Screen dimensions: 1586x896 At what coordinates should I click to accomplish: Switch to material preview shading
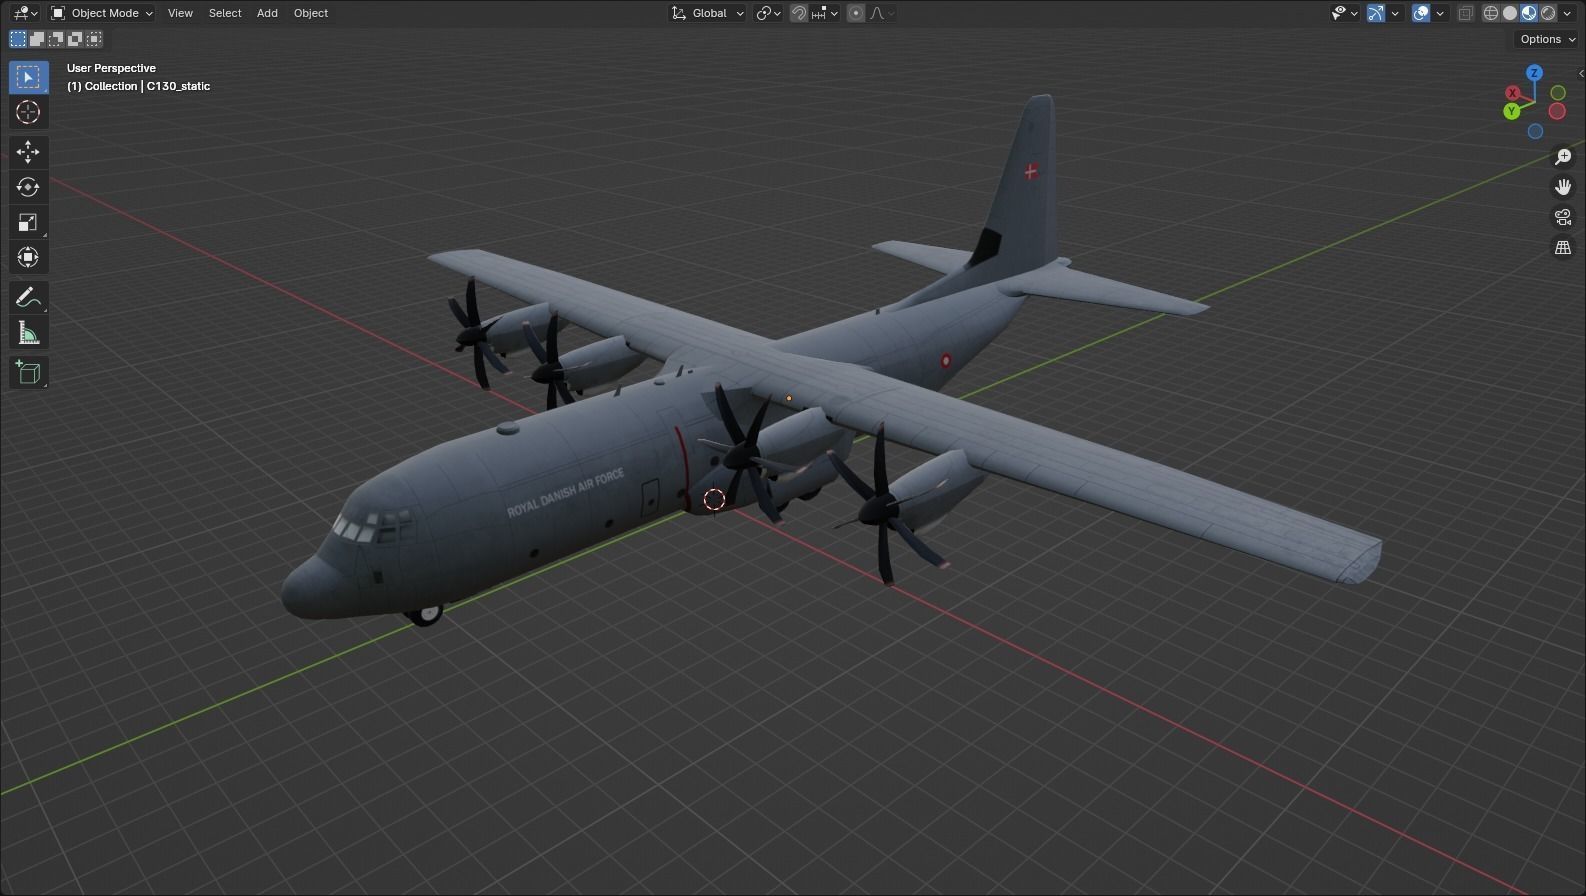pyautogui.click(x=1529, y=13)
